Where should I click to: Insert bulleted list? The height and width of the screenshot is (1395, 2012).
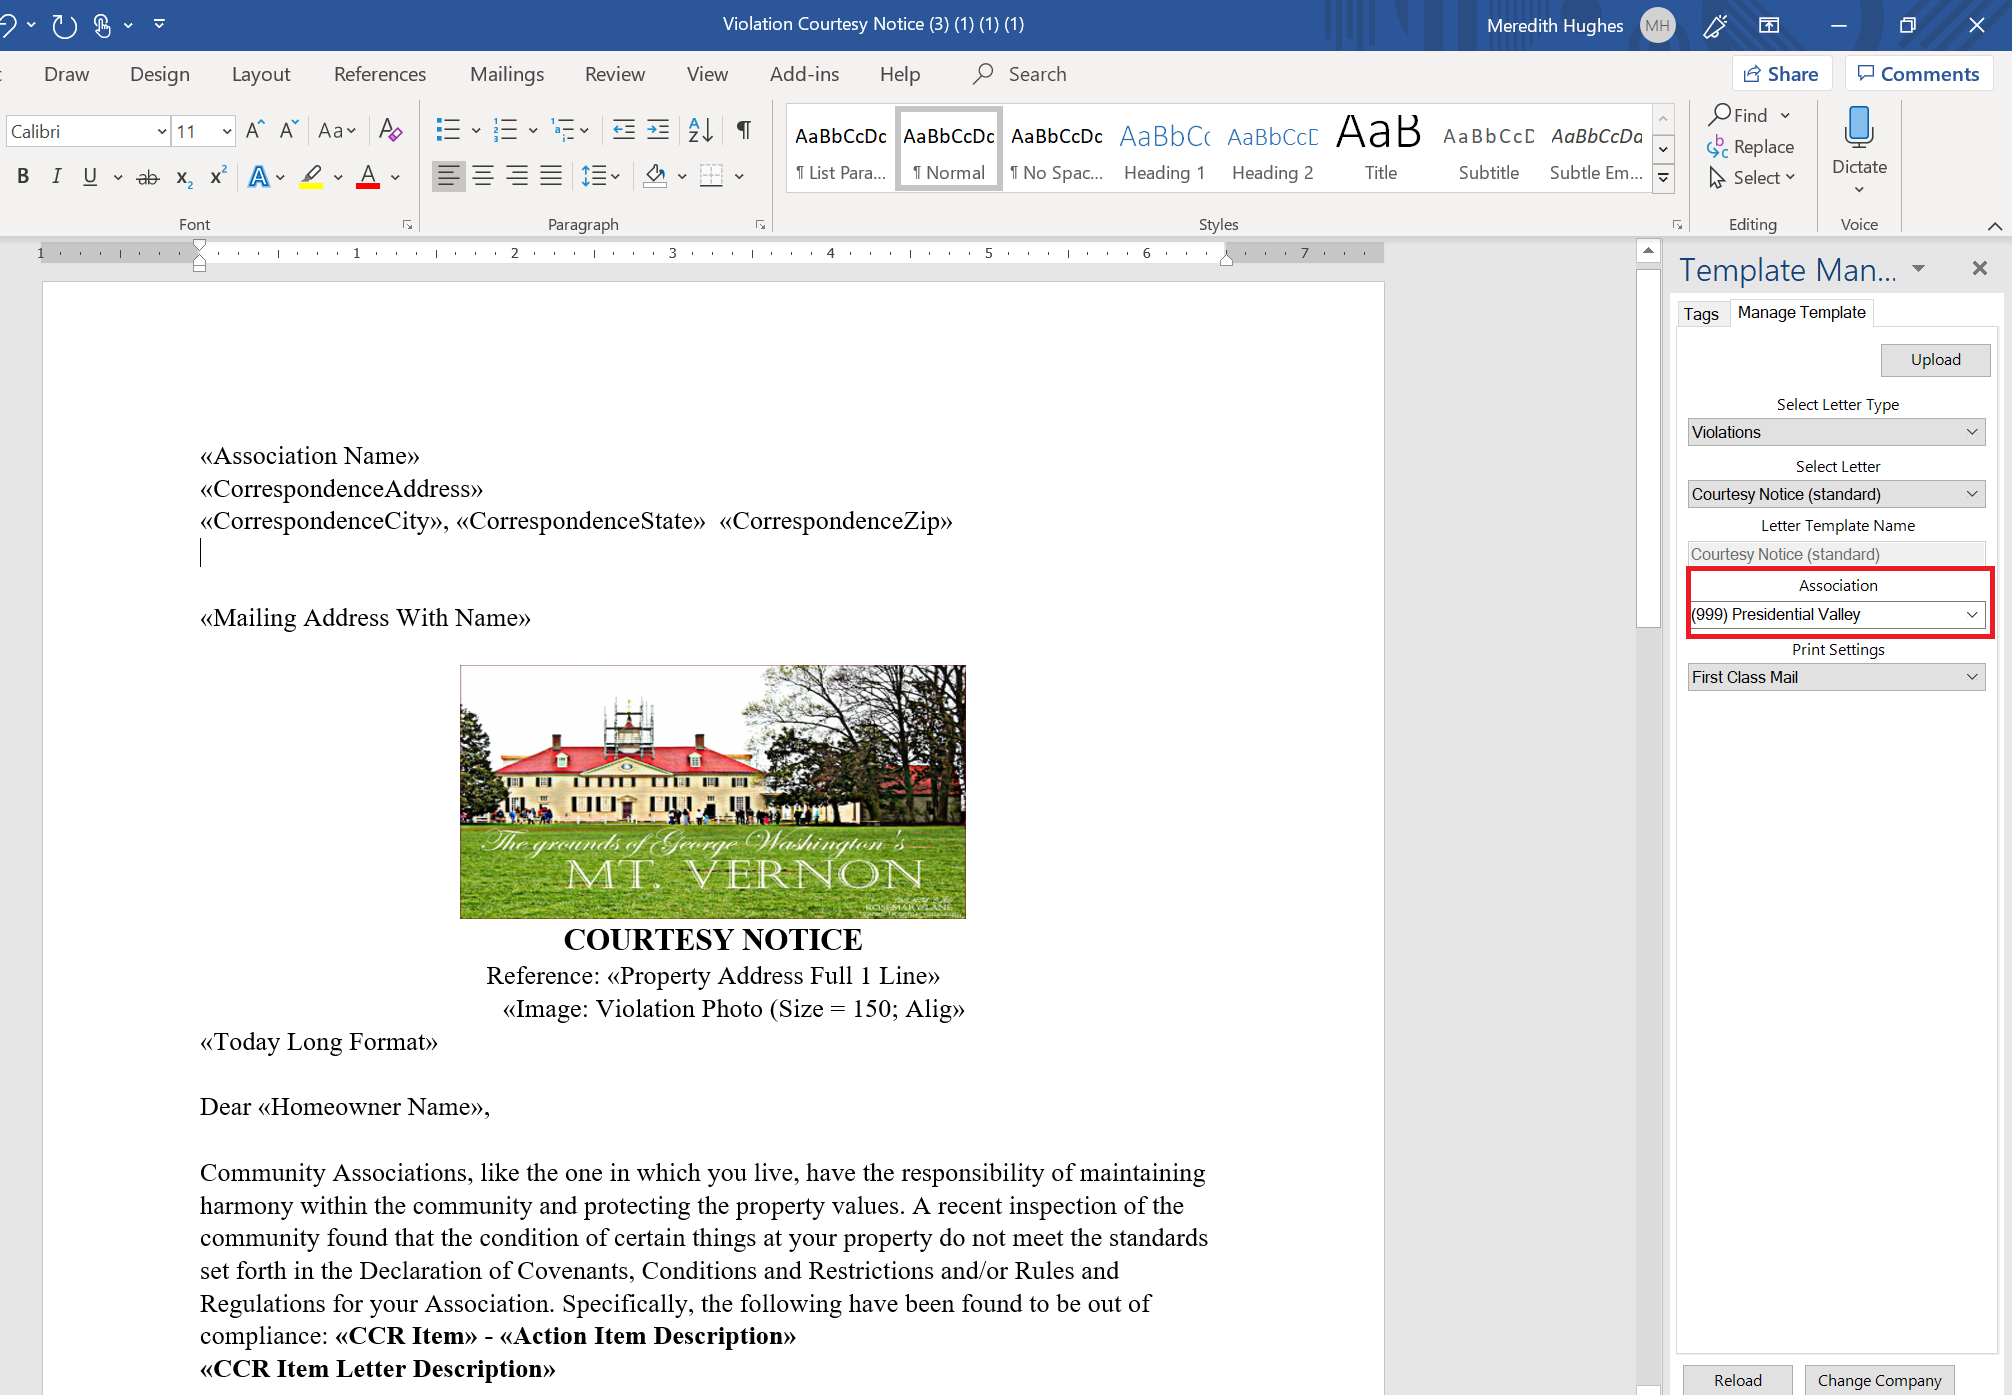click(x=448, y=129)
